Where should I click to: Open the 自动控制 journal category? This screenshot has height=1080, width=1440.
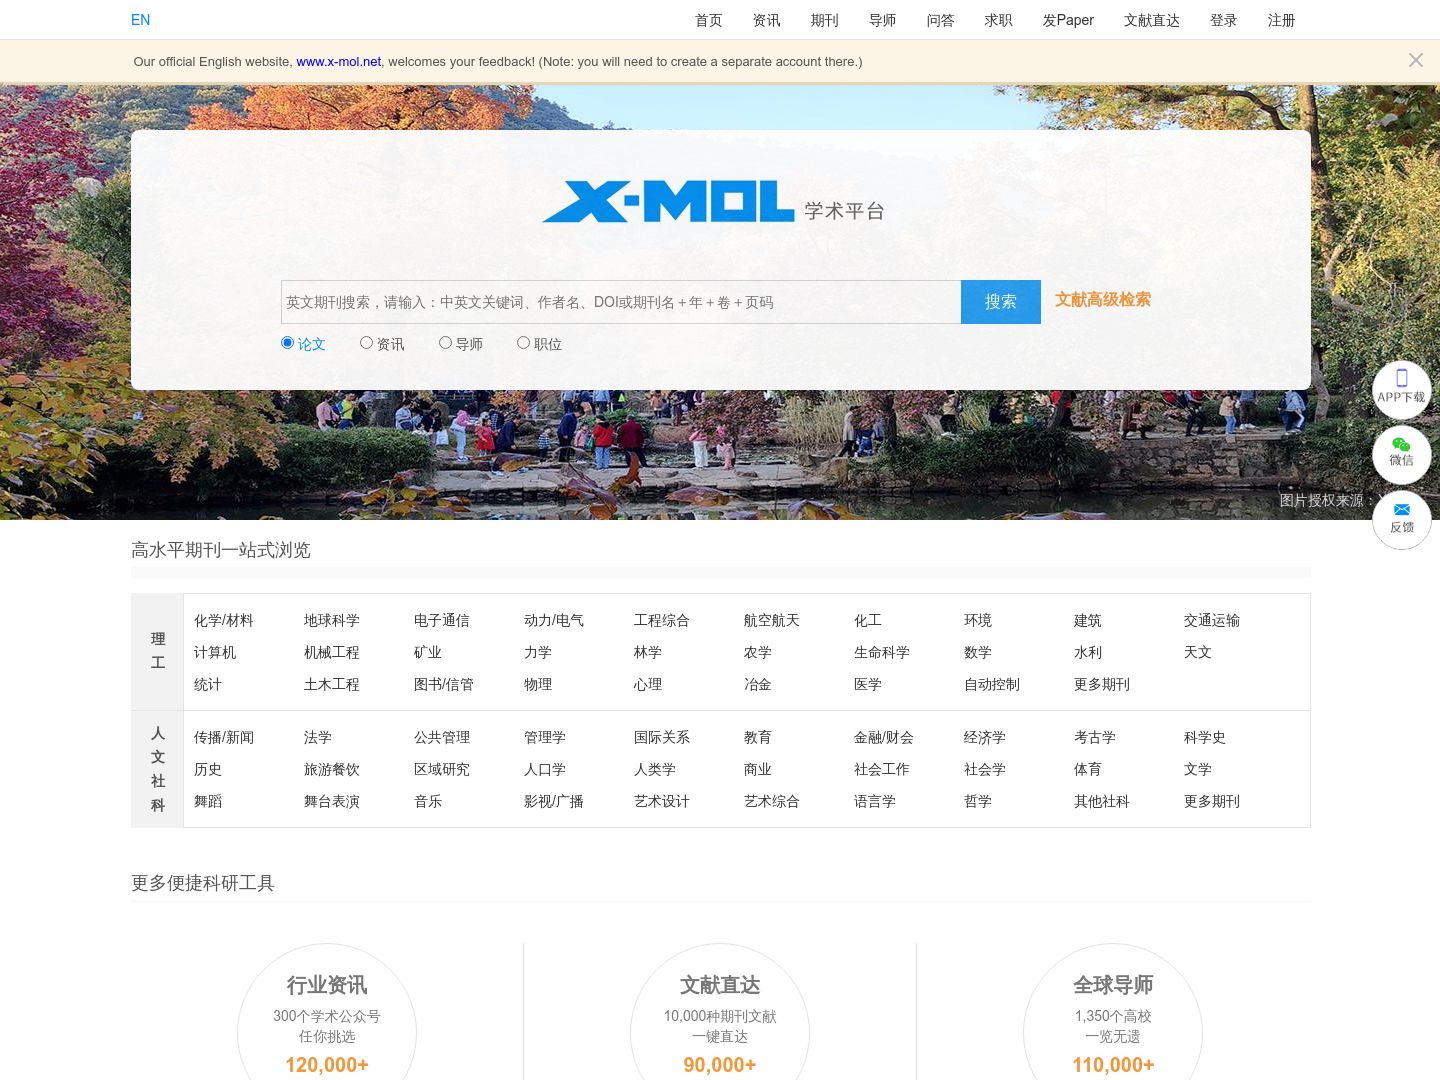pyautogui.click(x=992, y=684)
